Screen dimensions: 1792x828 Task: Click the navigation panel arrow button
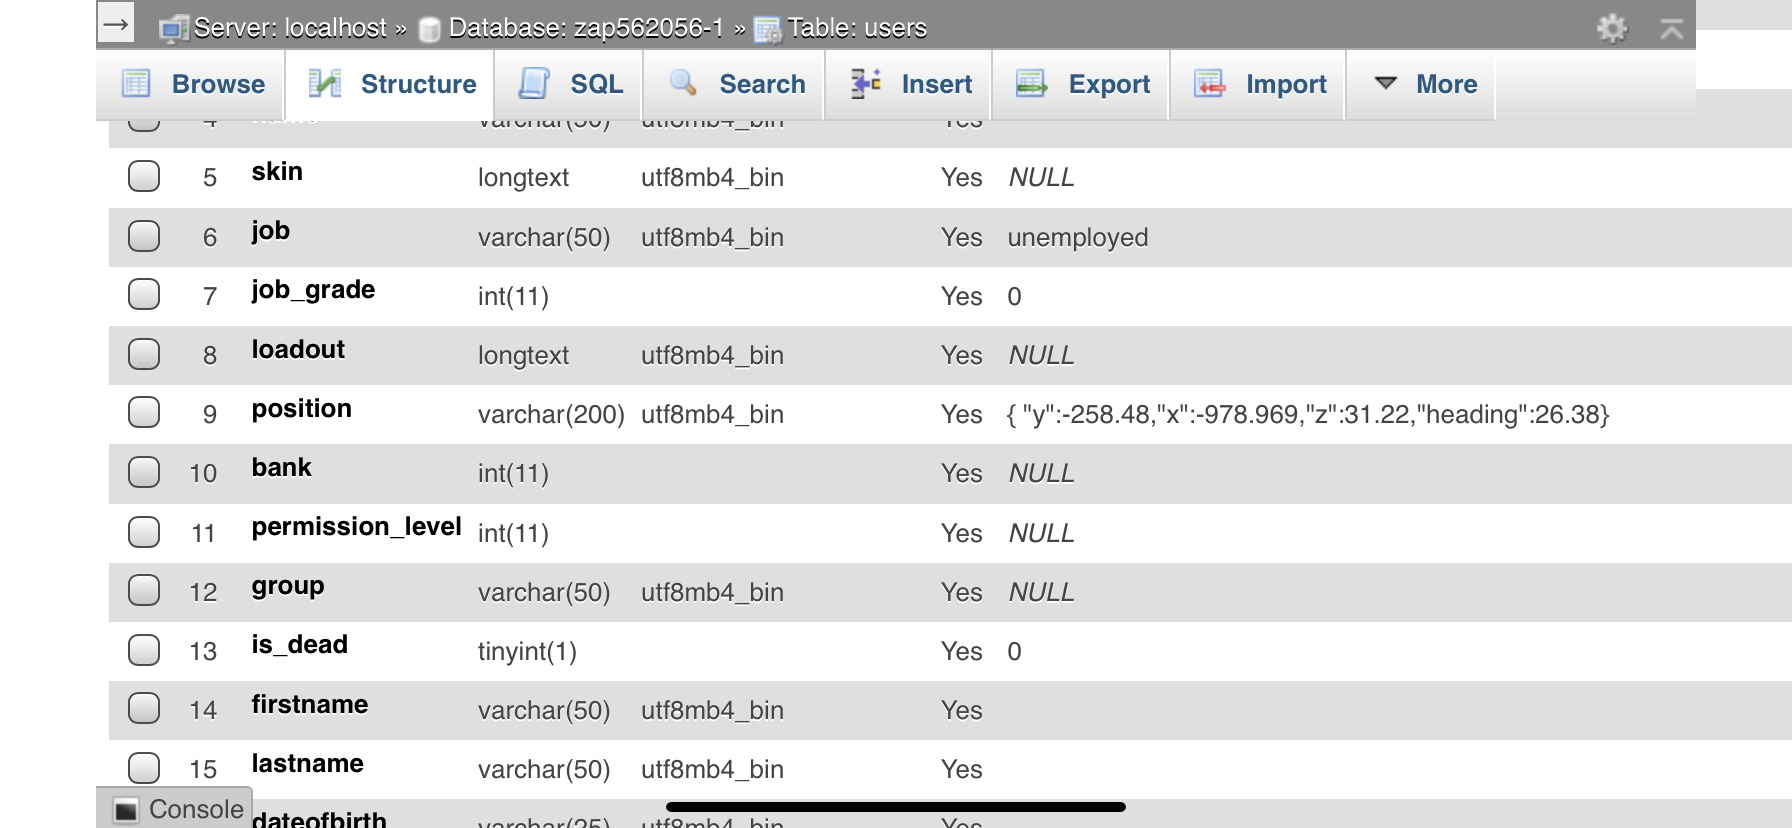click(116, 24)
